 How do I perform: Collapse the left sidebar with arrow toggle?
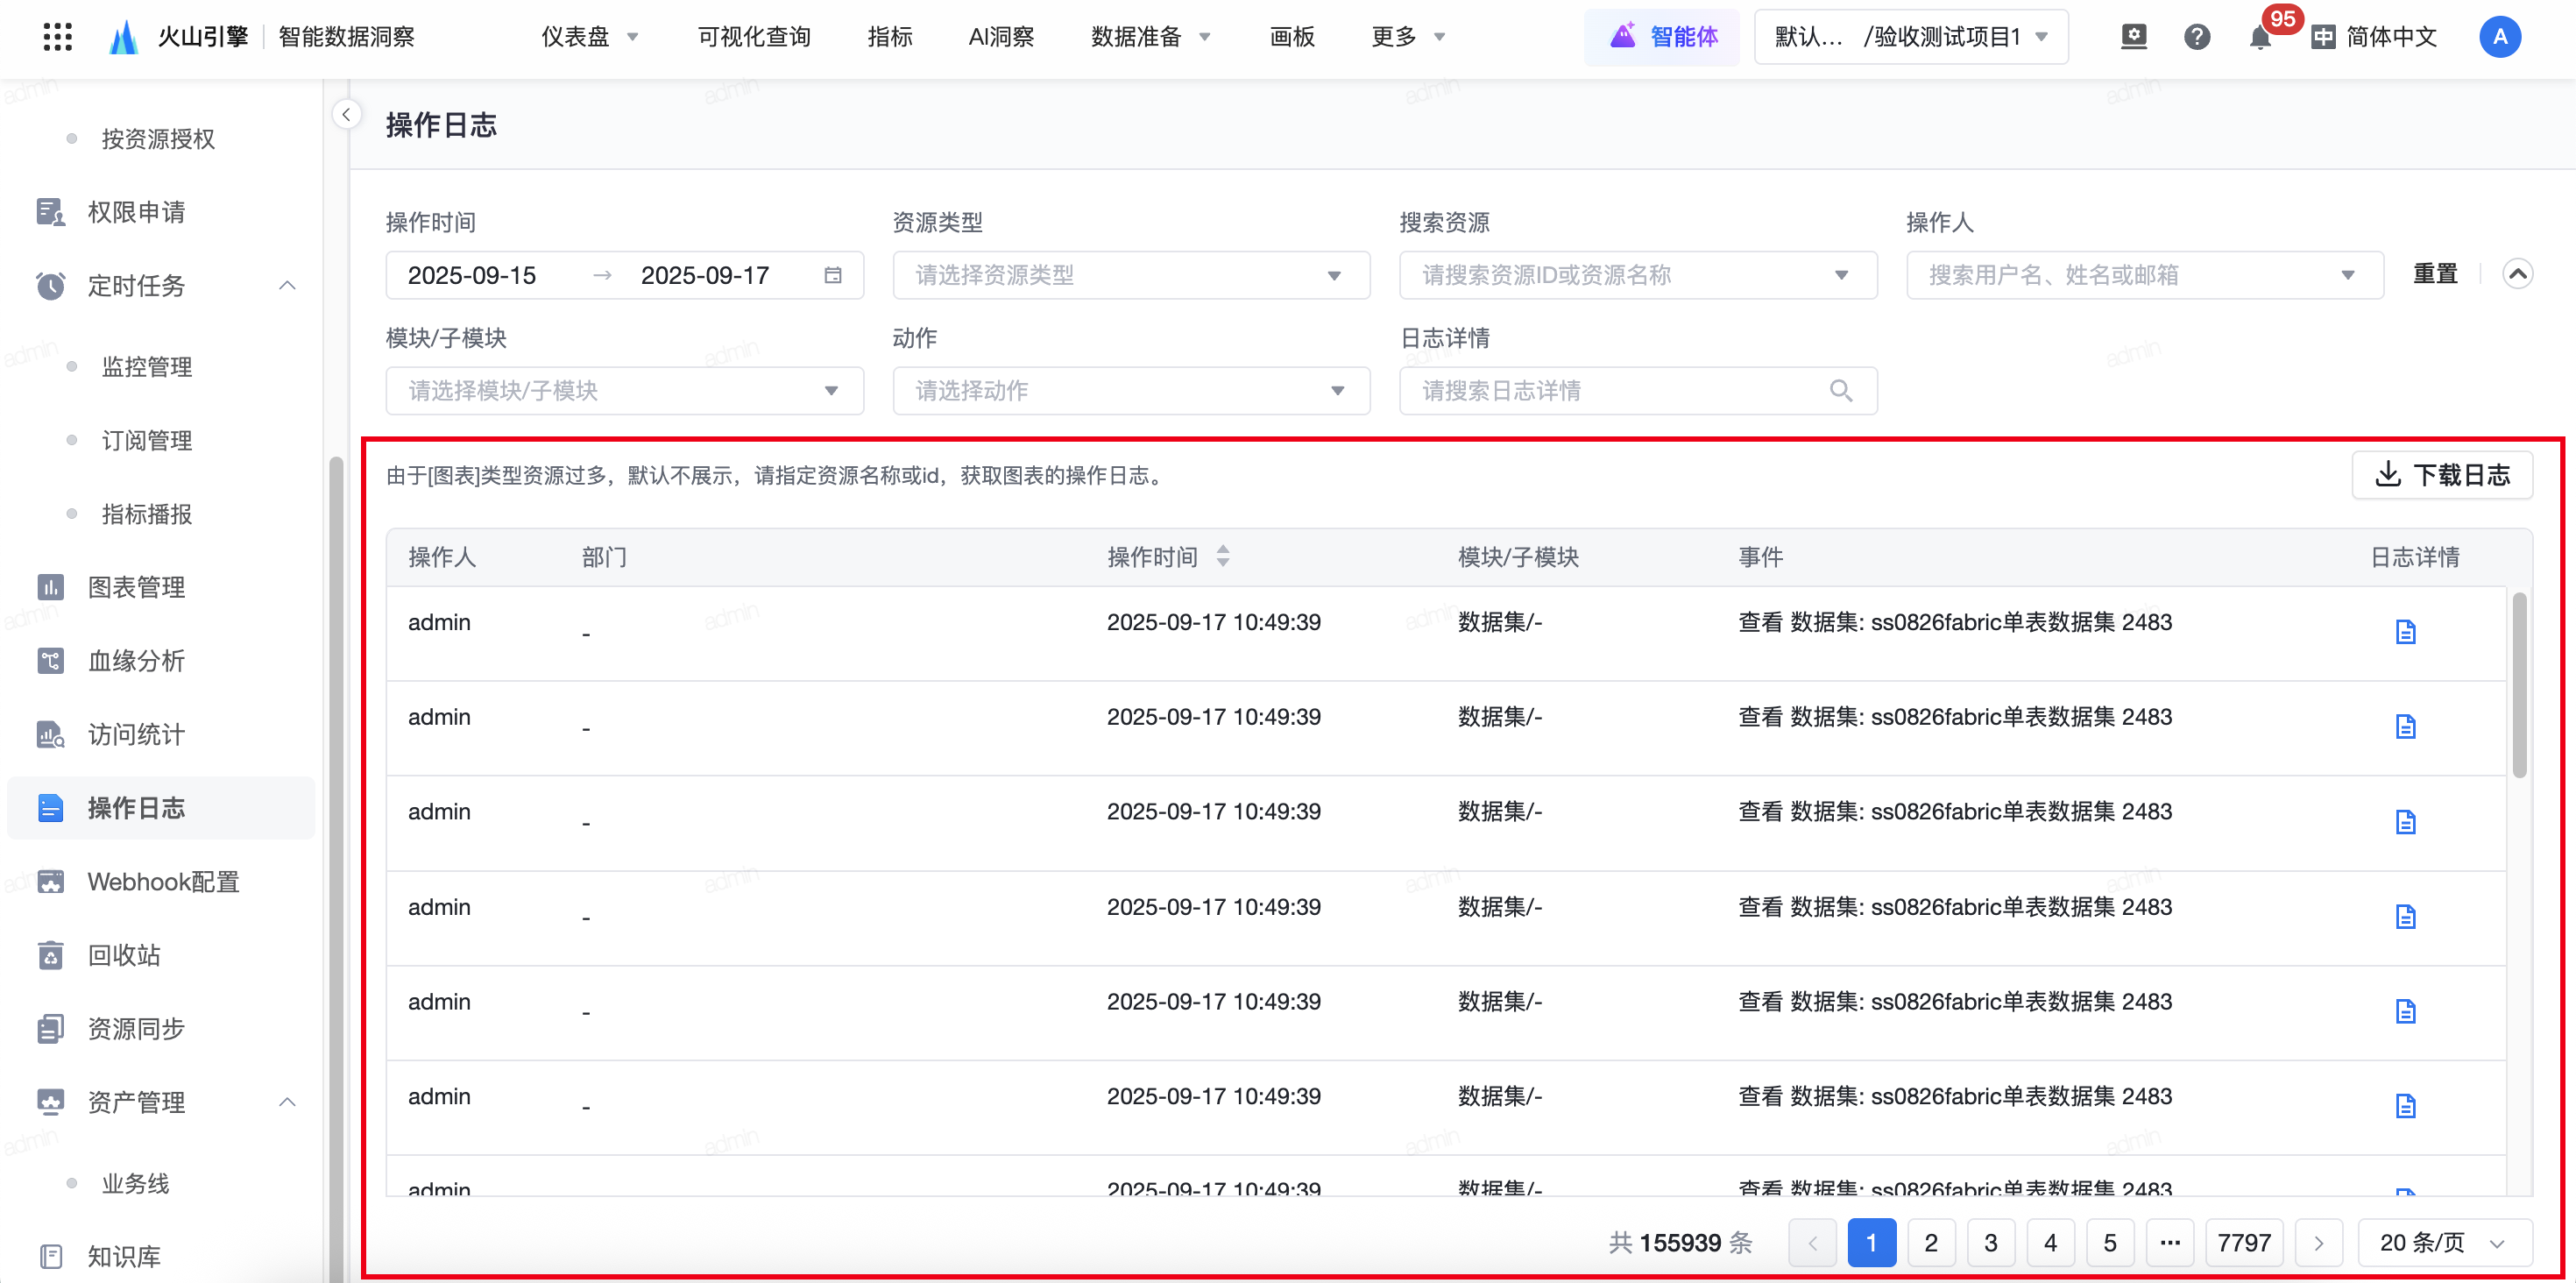[x=346, y=115]
